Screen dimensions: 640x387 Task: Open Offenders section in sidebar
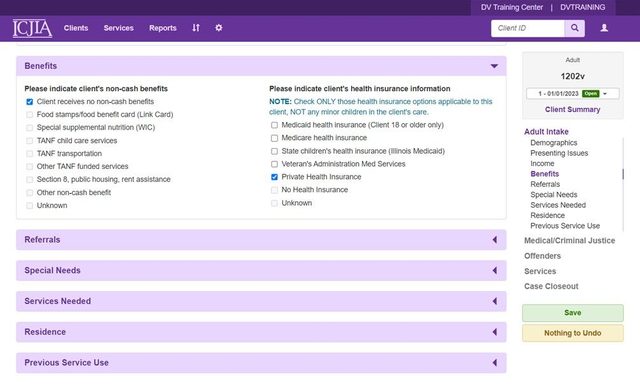[x=542, y=256]
